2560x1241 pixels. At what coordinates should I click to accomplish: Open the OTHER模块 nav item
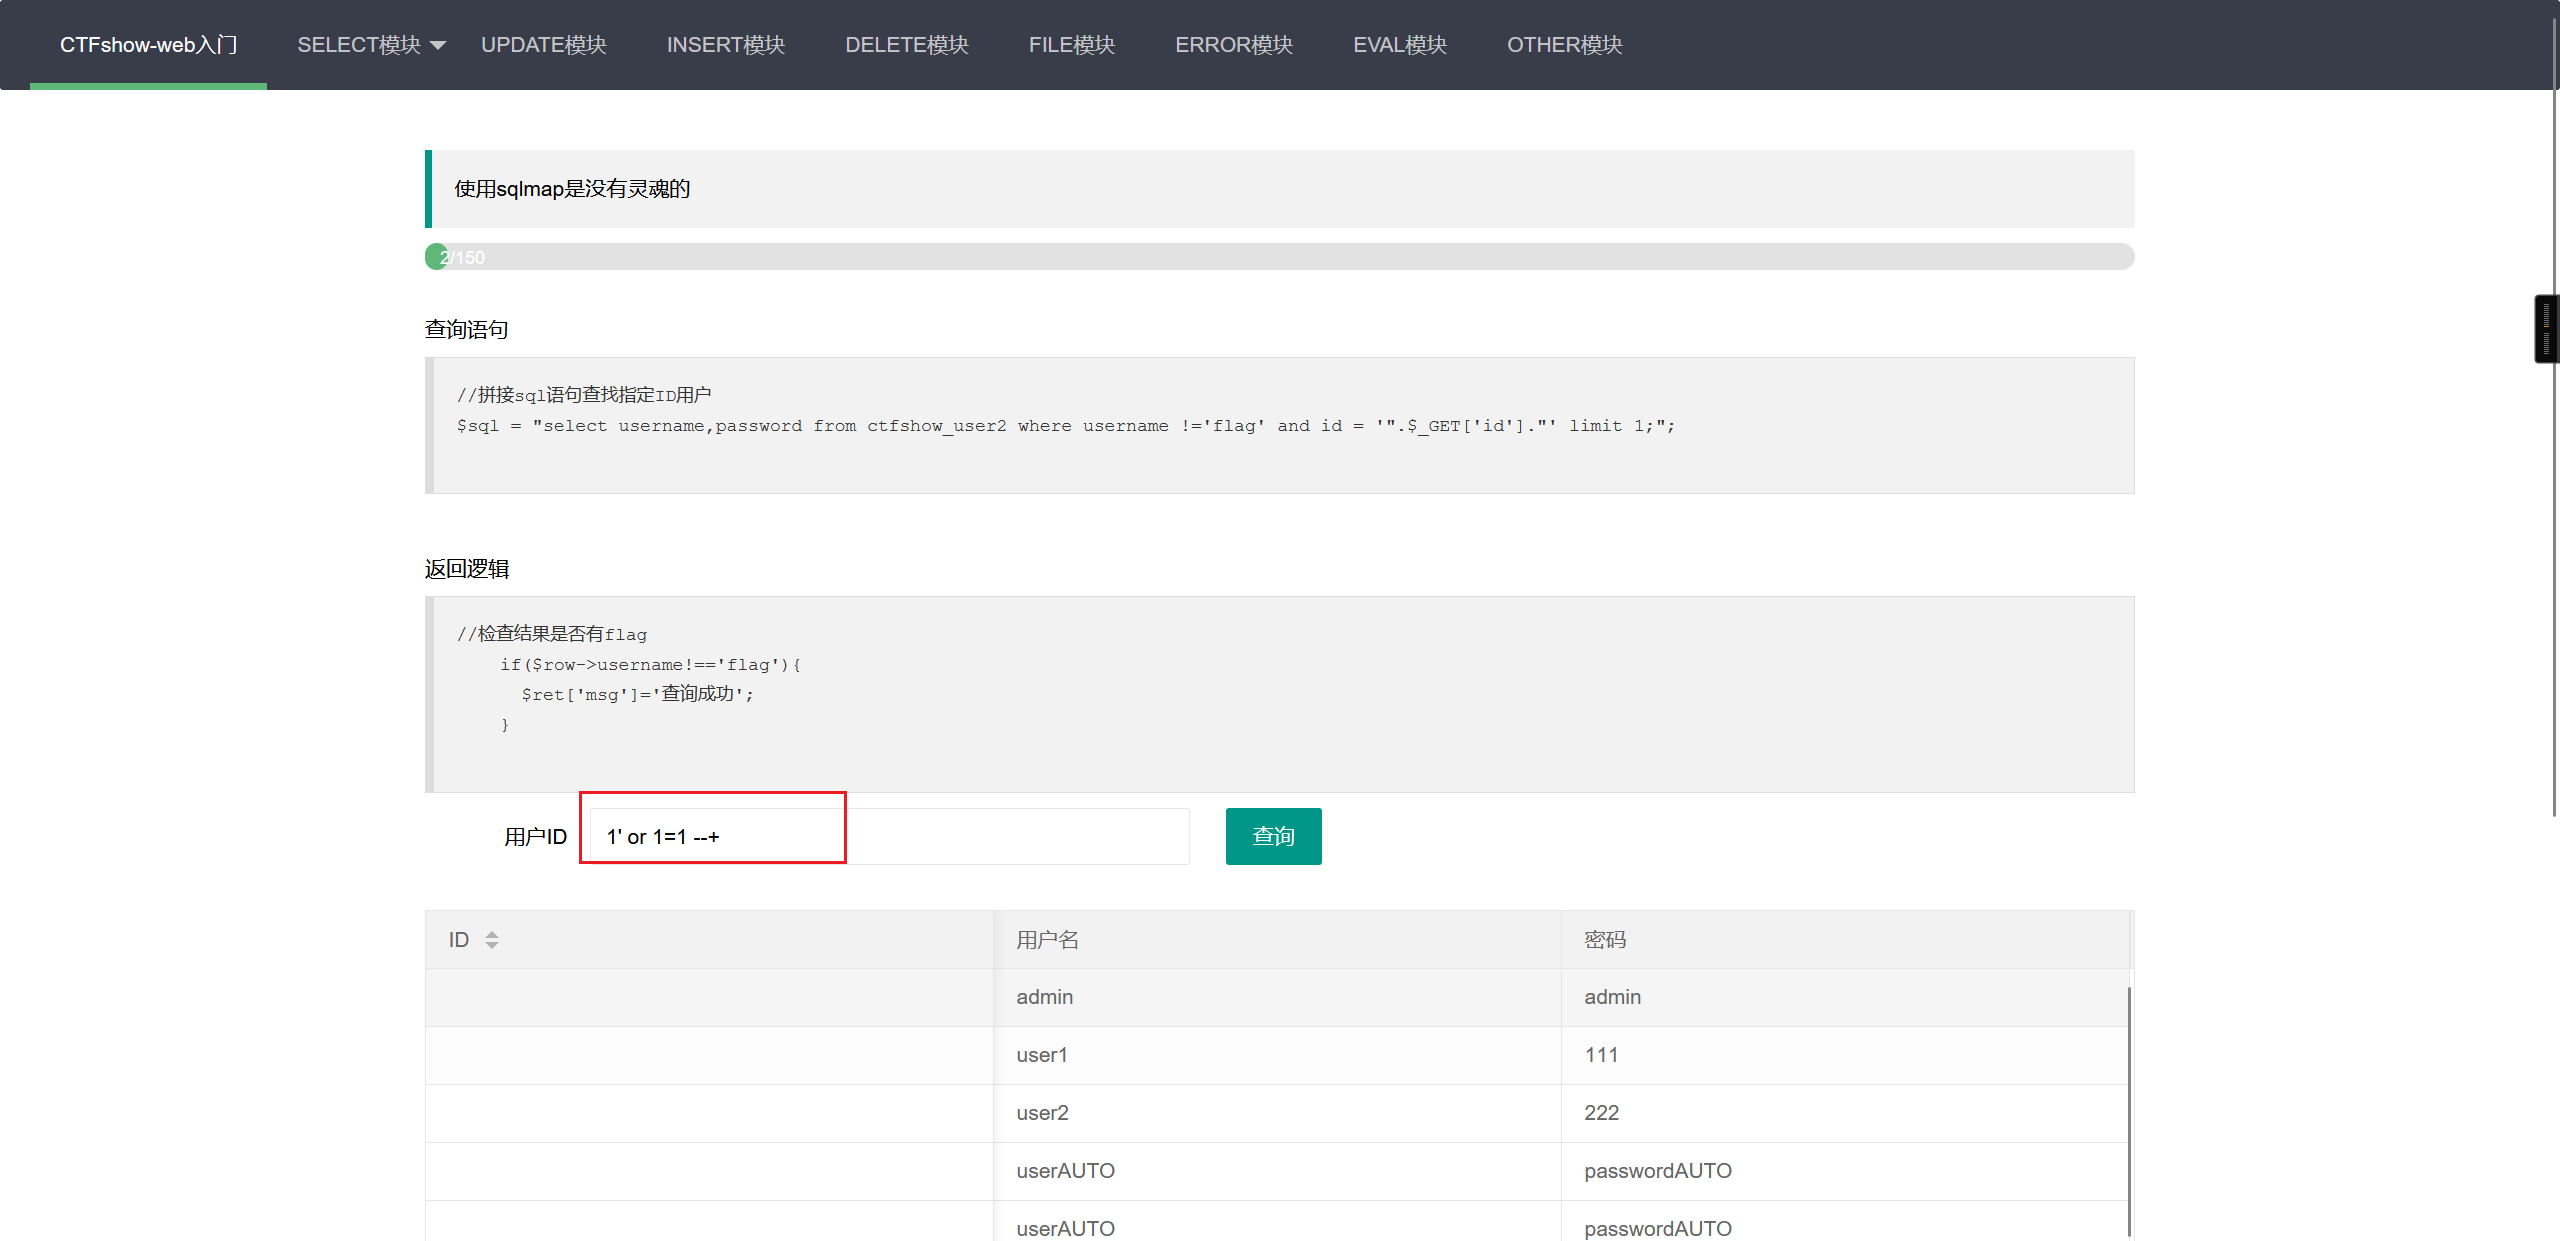point(1564,45)
